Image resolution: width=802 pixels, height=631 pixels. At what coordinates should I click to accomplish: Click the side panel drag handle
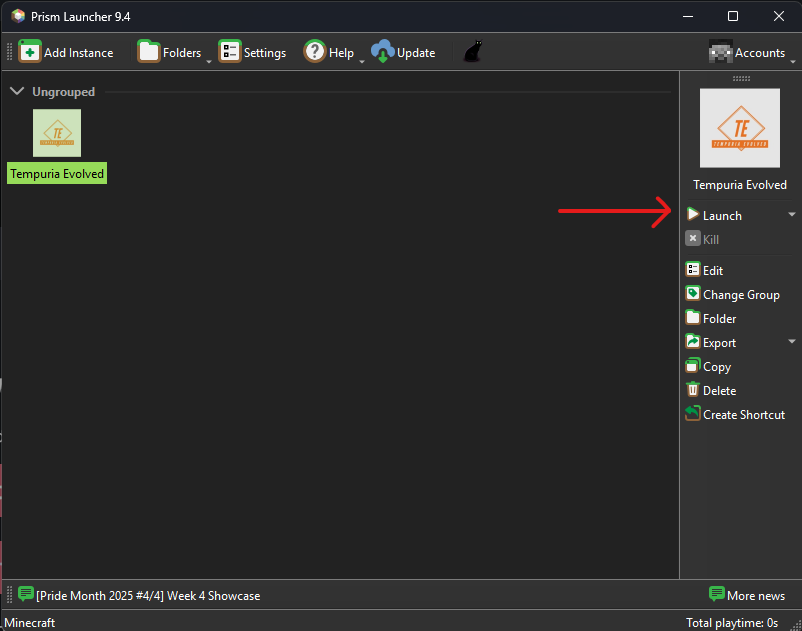[741, 78]
